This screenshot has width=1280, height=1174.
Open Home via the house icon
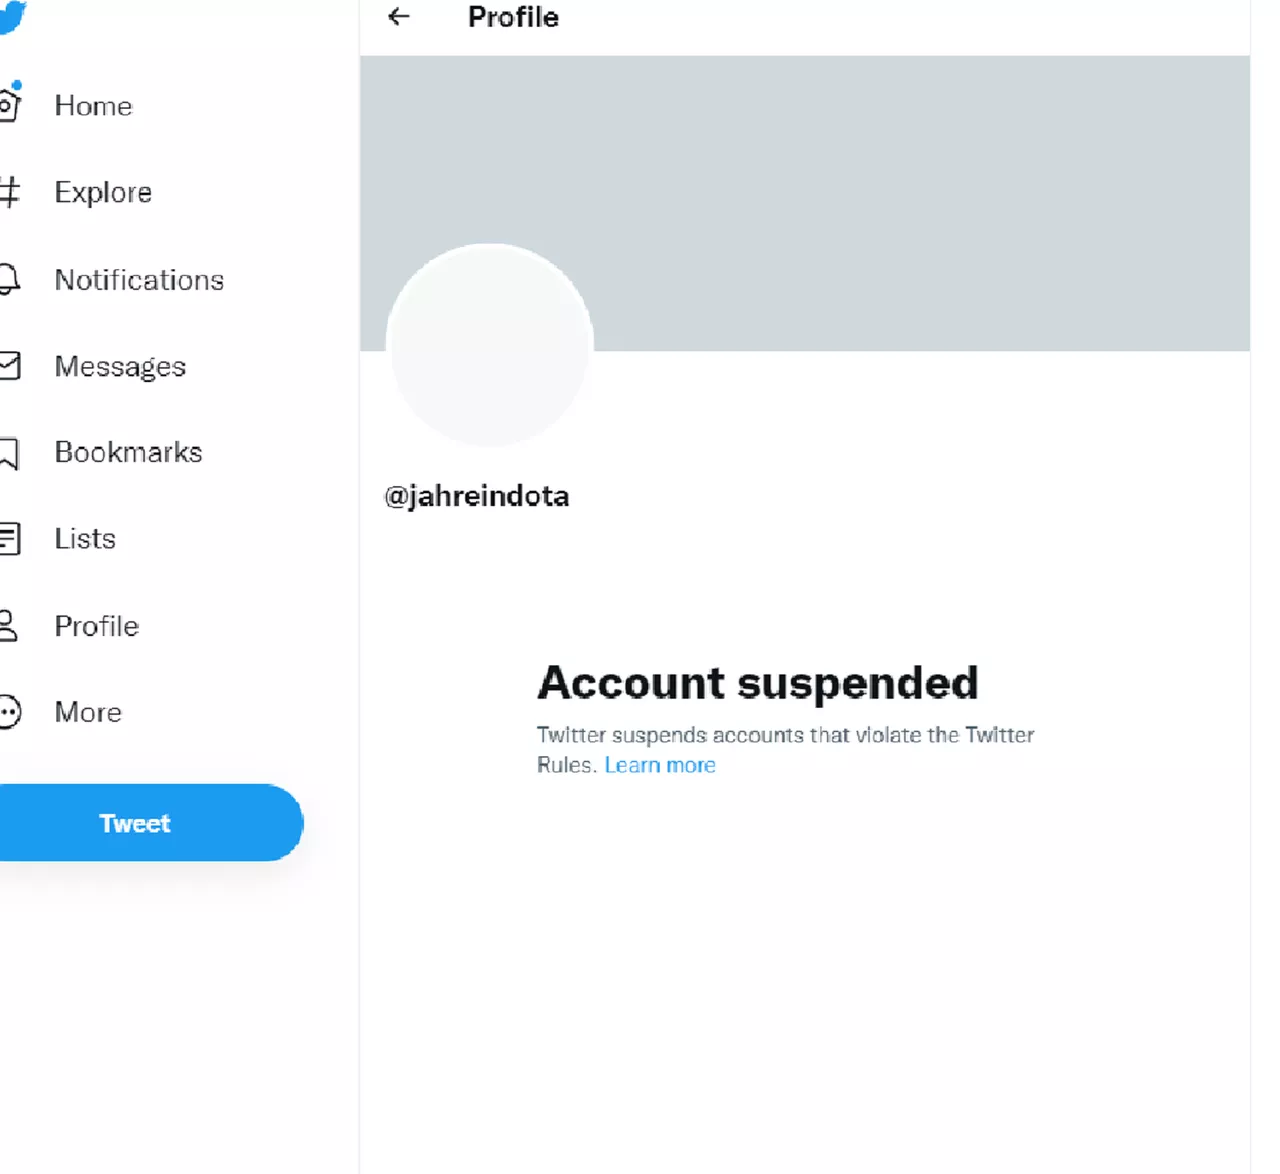9,103
